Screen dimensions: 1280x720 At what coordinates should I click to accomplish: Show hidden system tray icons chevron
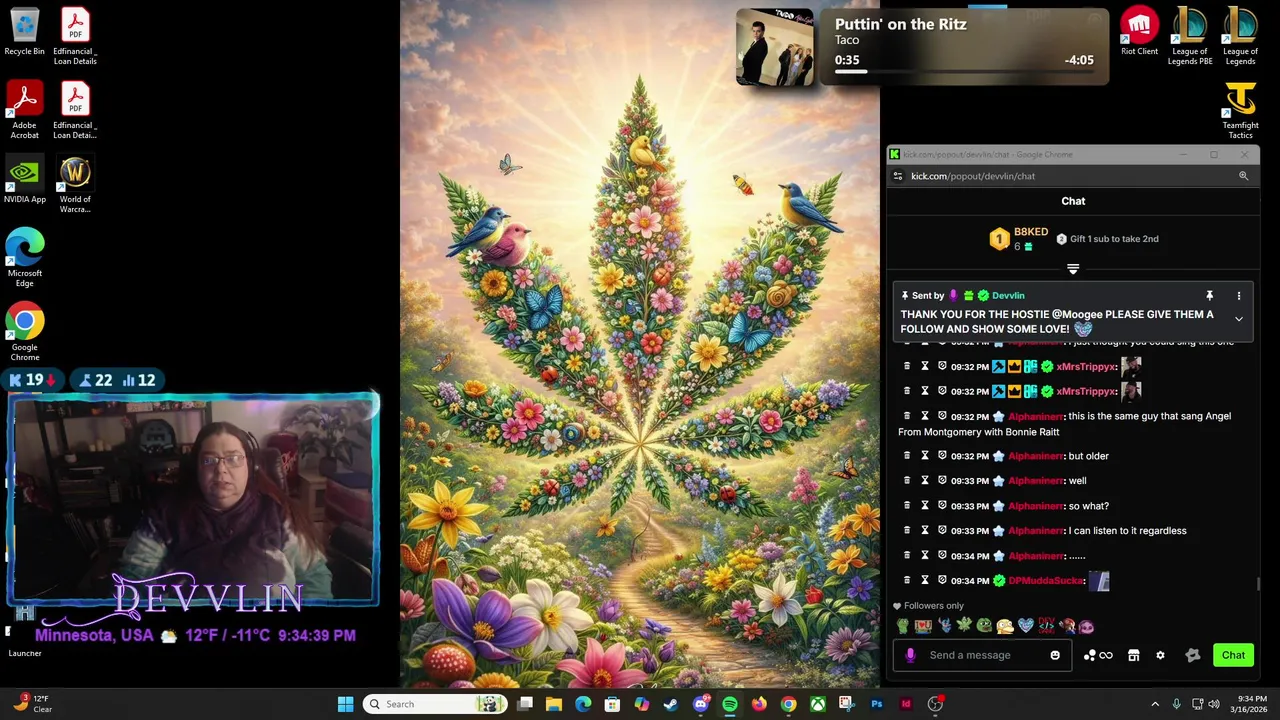point(1155,704)
